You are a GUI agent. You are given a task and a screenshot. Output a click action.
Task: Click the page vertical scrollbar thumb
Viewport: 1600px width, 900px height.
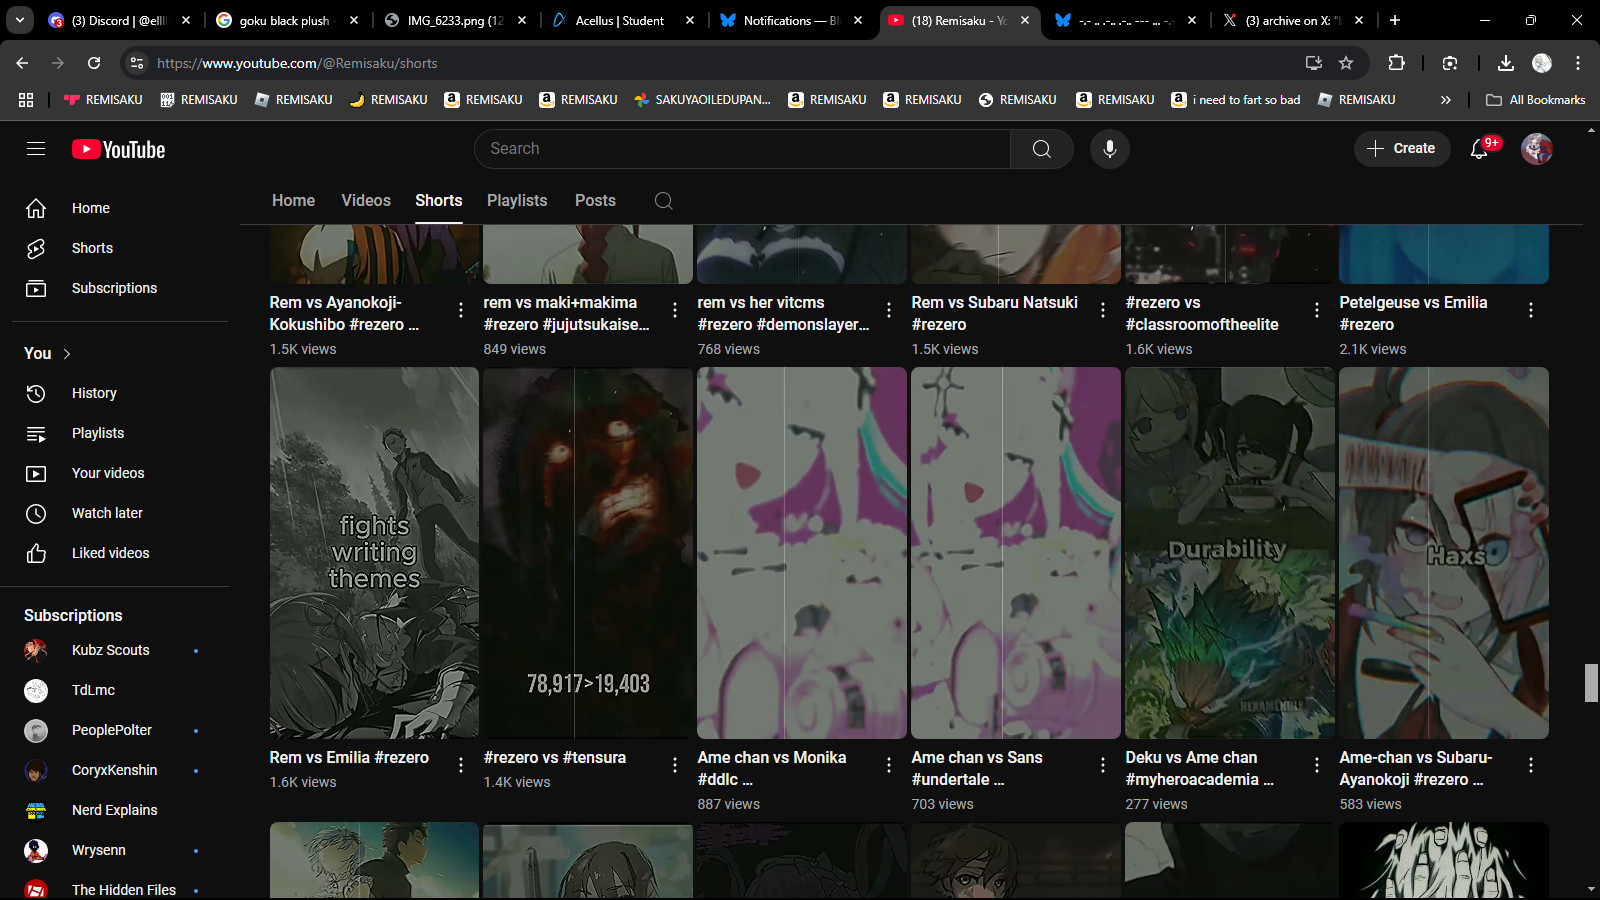pos(1591,683)
